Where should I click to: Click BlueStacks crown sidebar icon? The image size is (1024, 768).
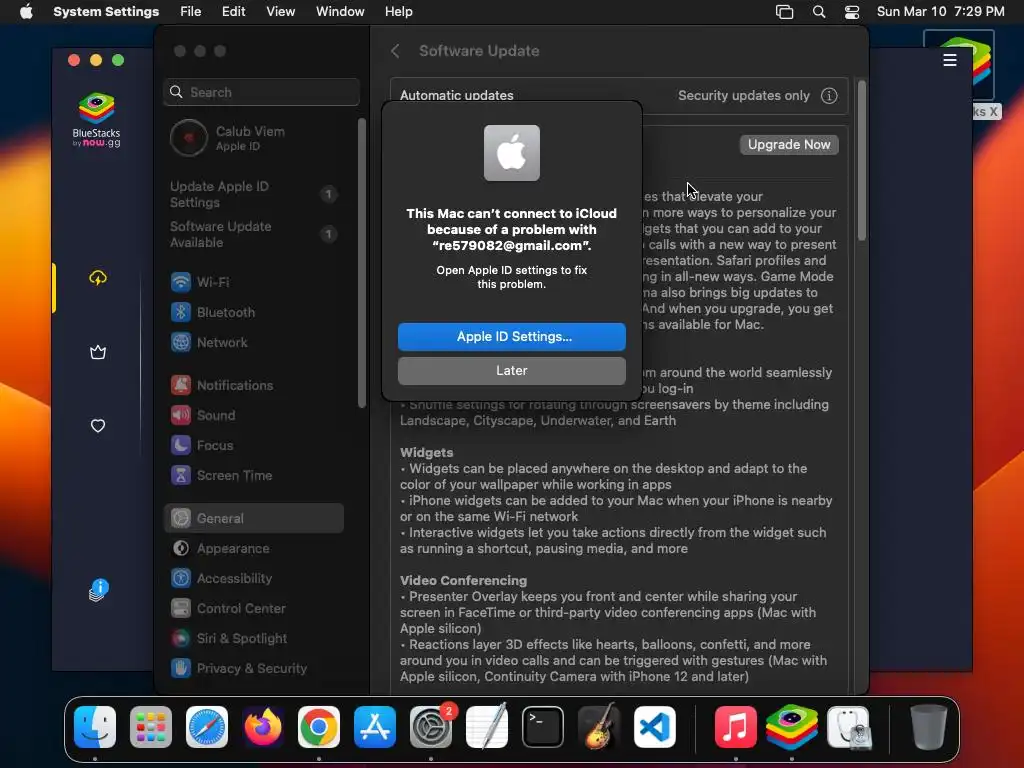97,353
